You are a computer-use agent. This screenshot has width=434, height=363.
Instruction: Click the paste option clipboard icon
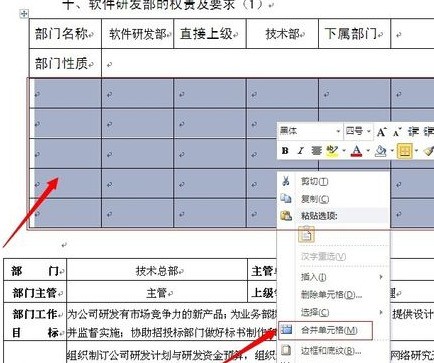pos(306,234)
